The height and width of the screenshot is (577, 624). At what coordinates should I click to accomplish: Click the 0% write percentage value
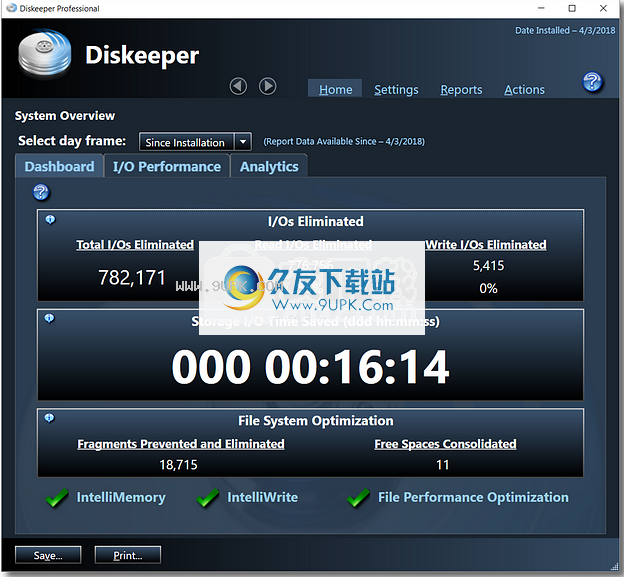coord(488,288)
